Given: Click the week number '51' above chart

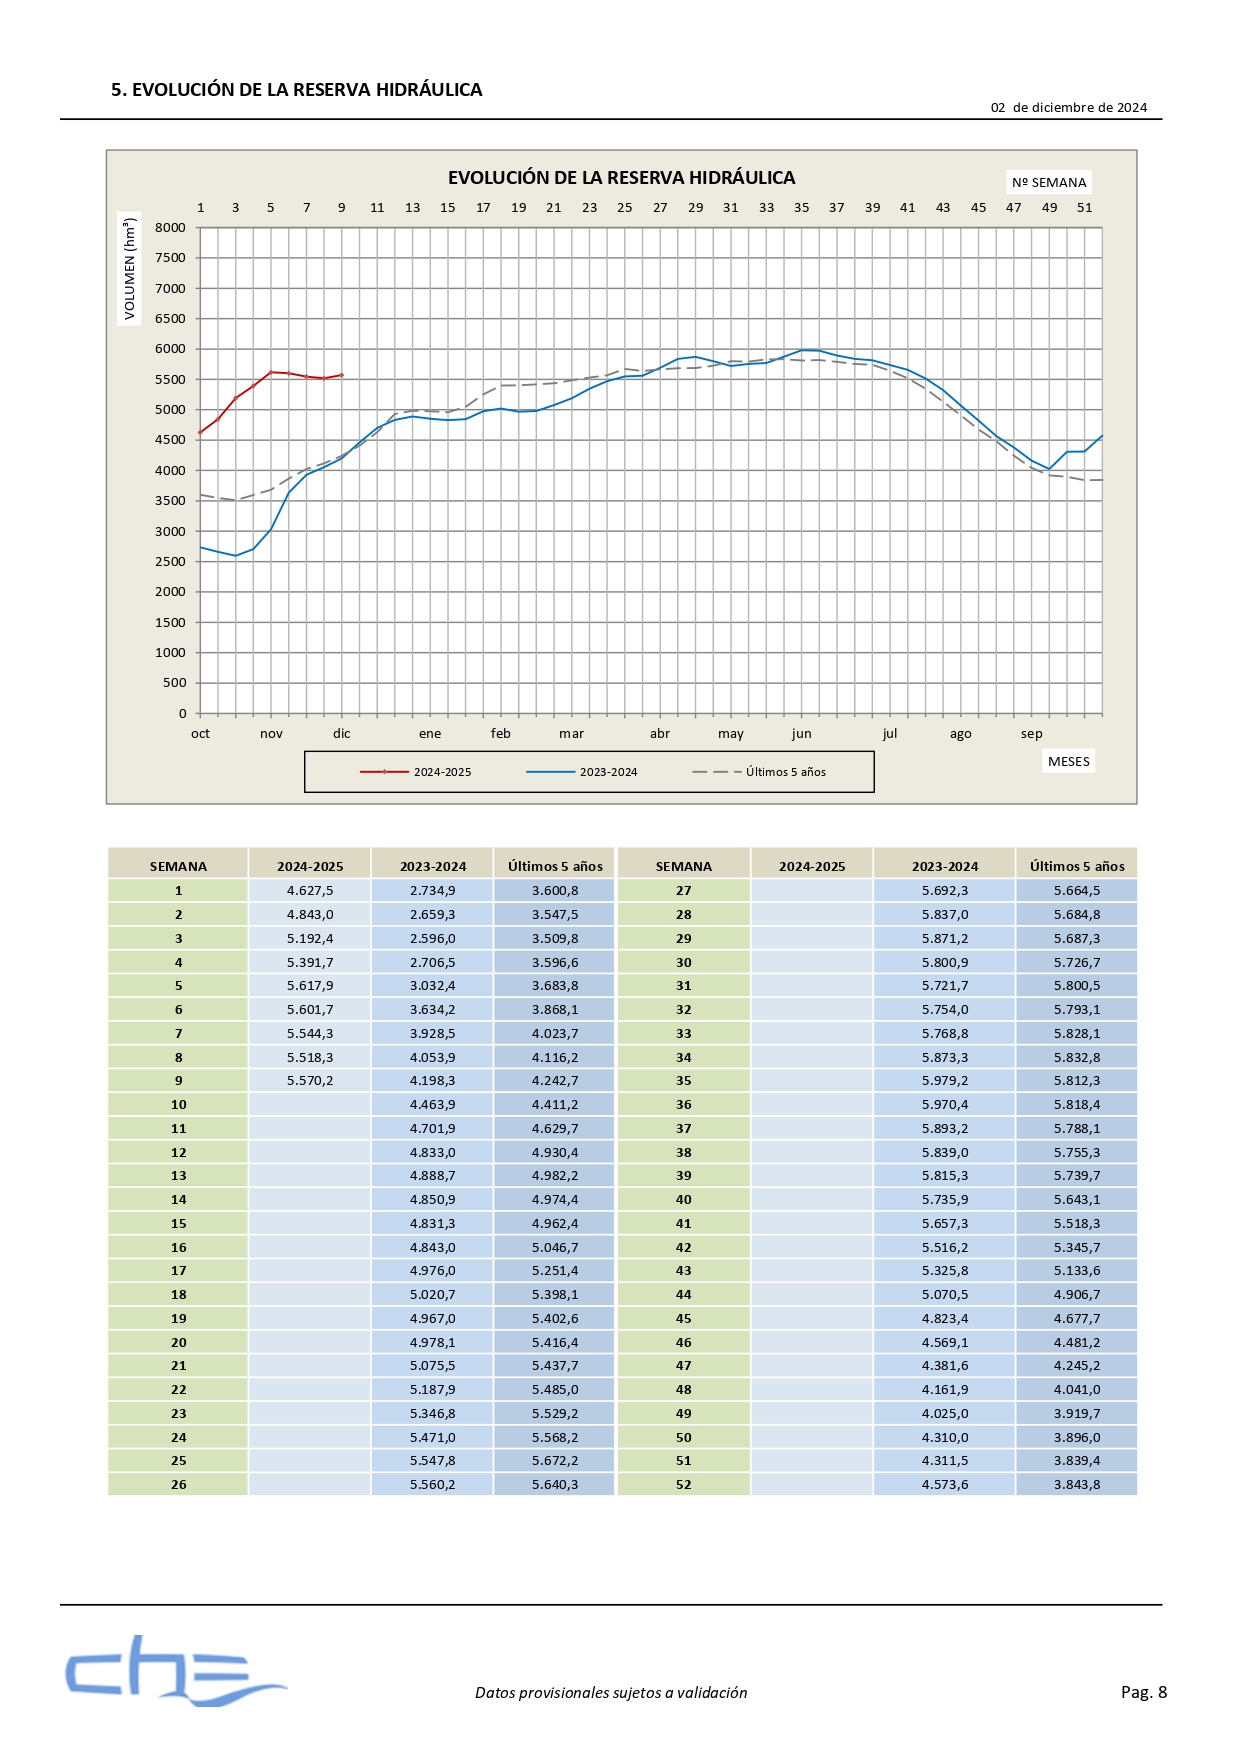Looking at the screenshot, I should click(1085, 208).
